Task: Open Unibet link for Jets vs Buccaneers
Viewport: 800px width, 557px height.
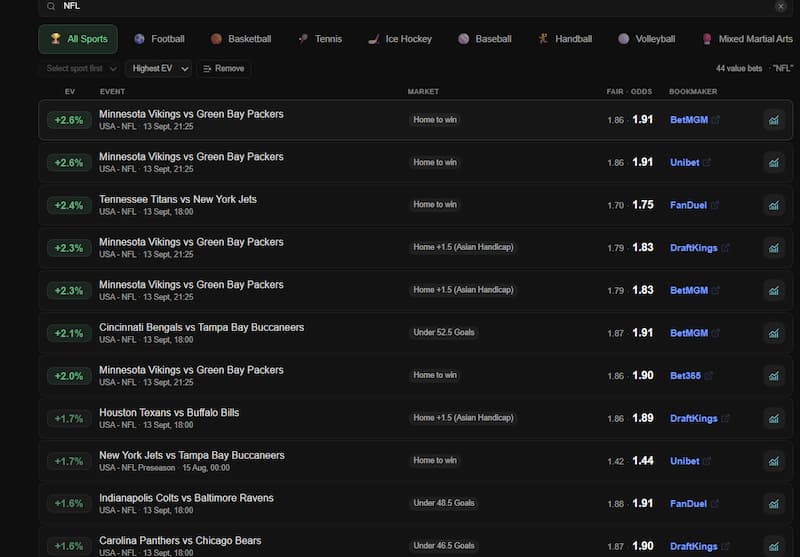Action: click(685, 461)
